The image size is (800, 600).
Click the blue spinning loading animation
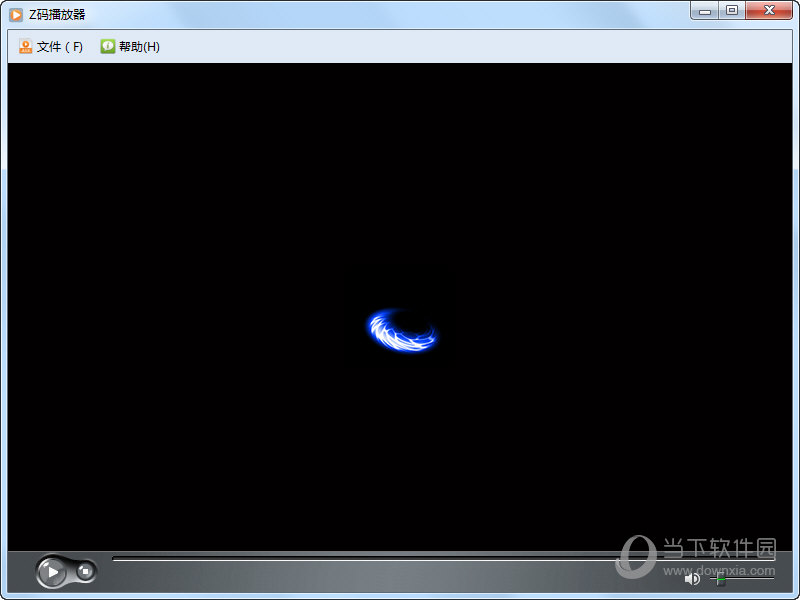click(x=402, y=331)
